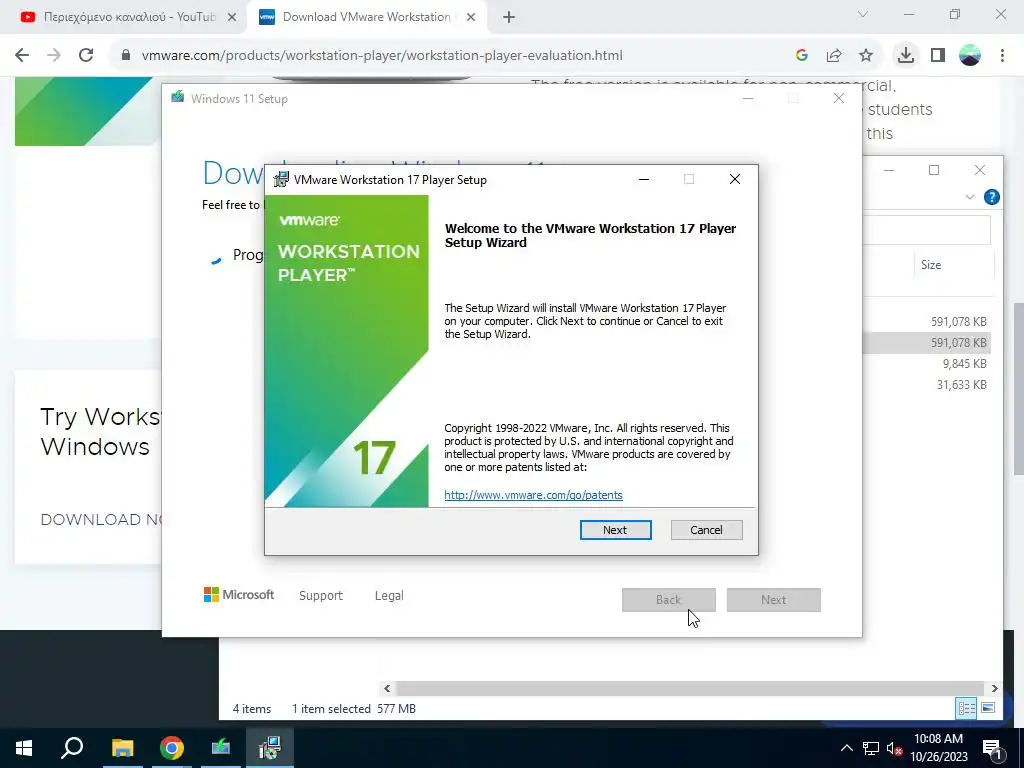Switch File Explorer to large icons view

(988, 708)
